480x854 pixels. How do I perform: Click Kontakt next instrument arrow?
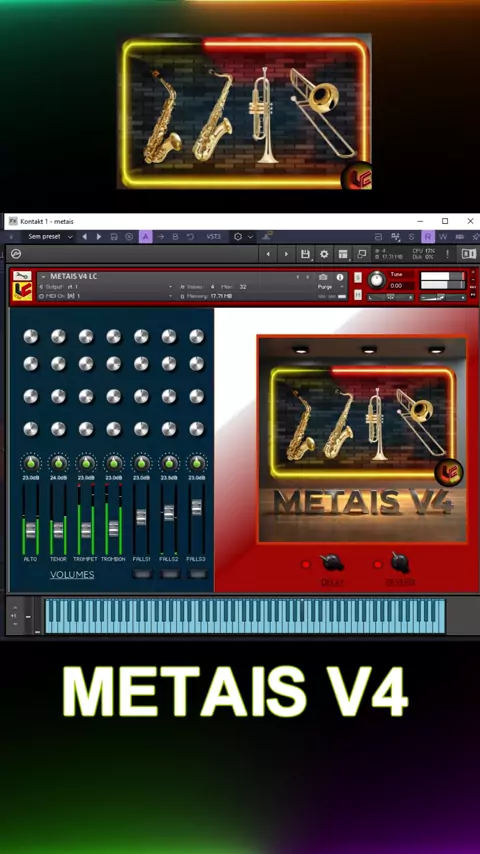pyautogui.click(x=286, y=254)
